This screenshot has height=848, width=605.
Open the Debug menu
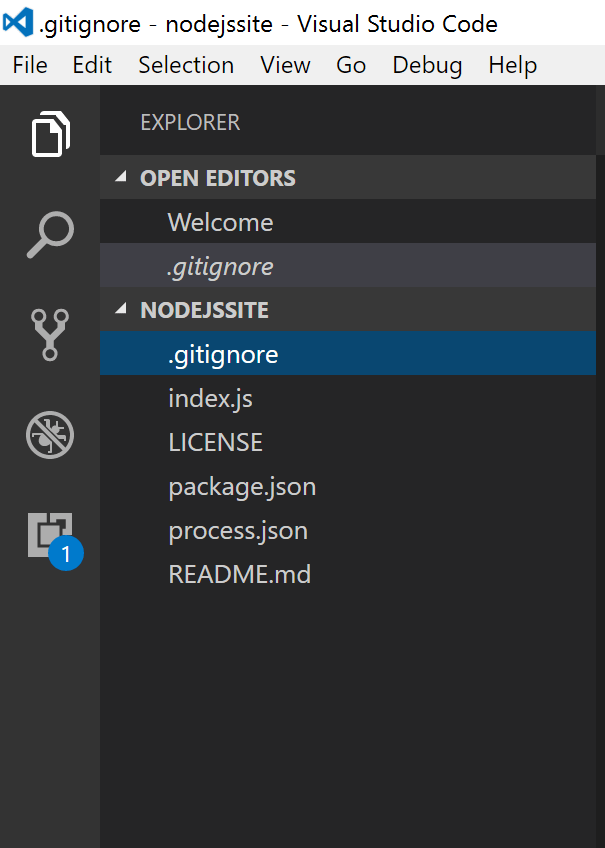tap(427, 65)
